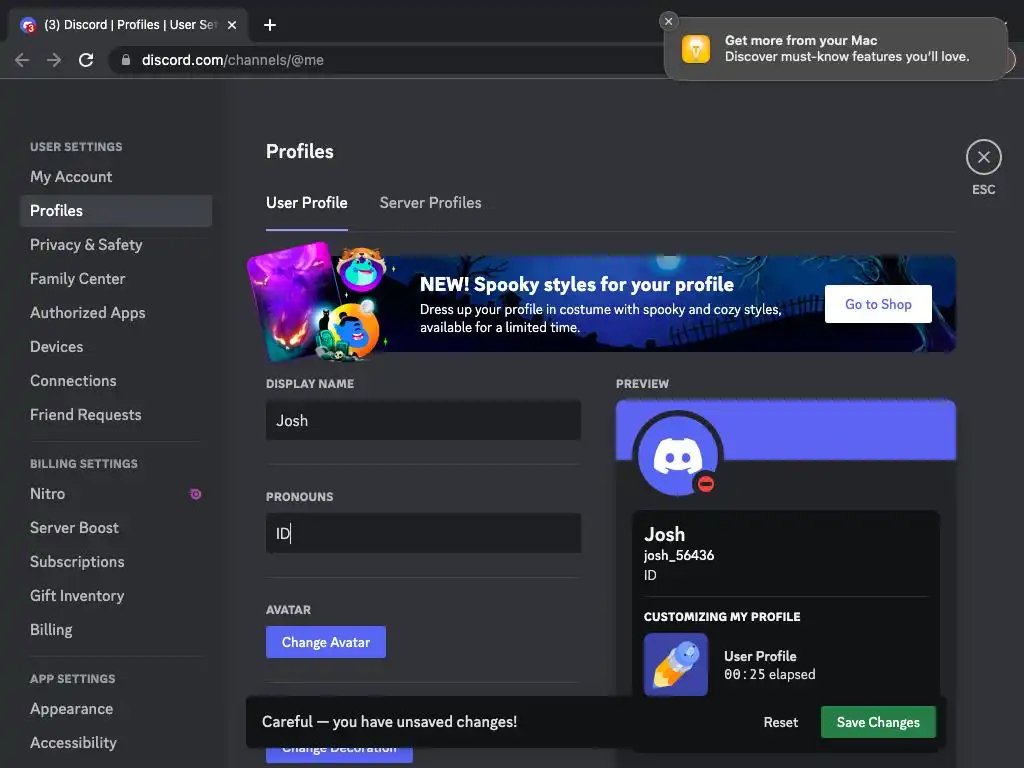Click the lightbulb tips icon in notification
The height and width of the screenshot is (768, 1024).
[x=696, y=49]
